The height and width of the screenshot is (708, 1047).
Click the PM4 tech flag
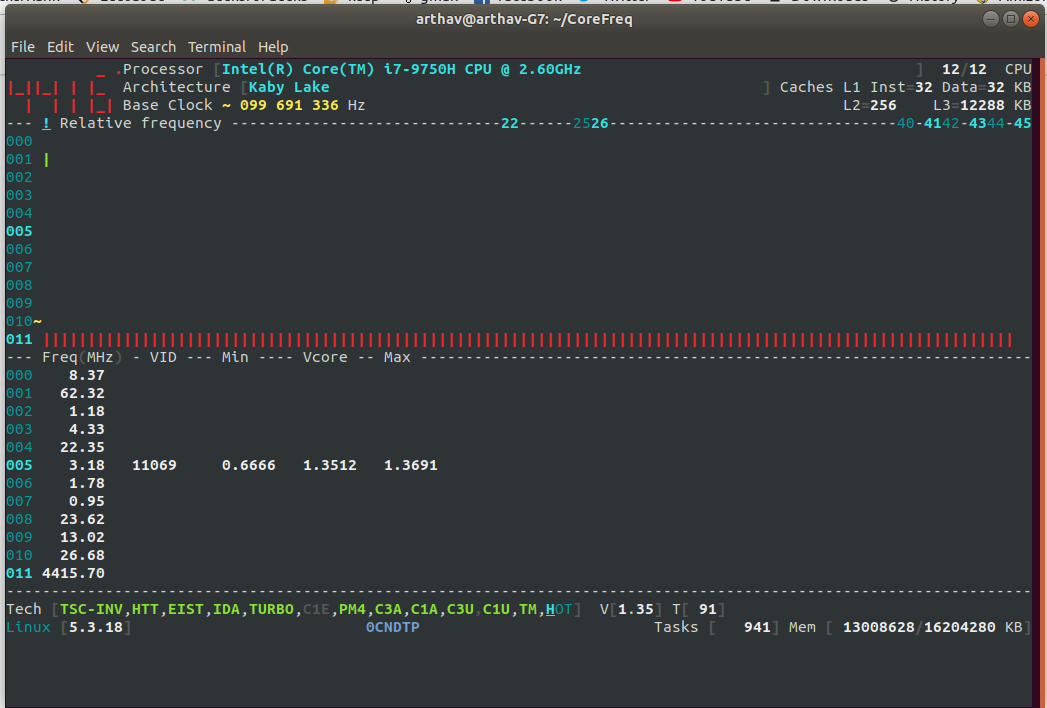coord(352,609)
